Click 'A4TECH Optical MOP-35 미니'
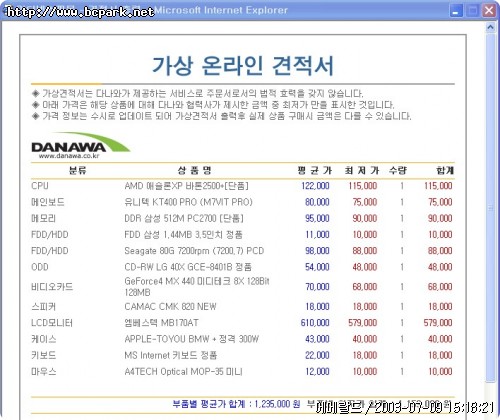Screen dimensions: 500x420 click(183, 371)
